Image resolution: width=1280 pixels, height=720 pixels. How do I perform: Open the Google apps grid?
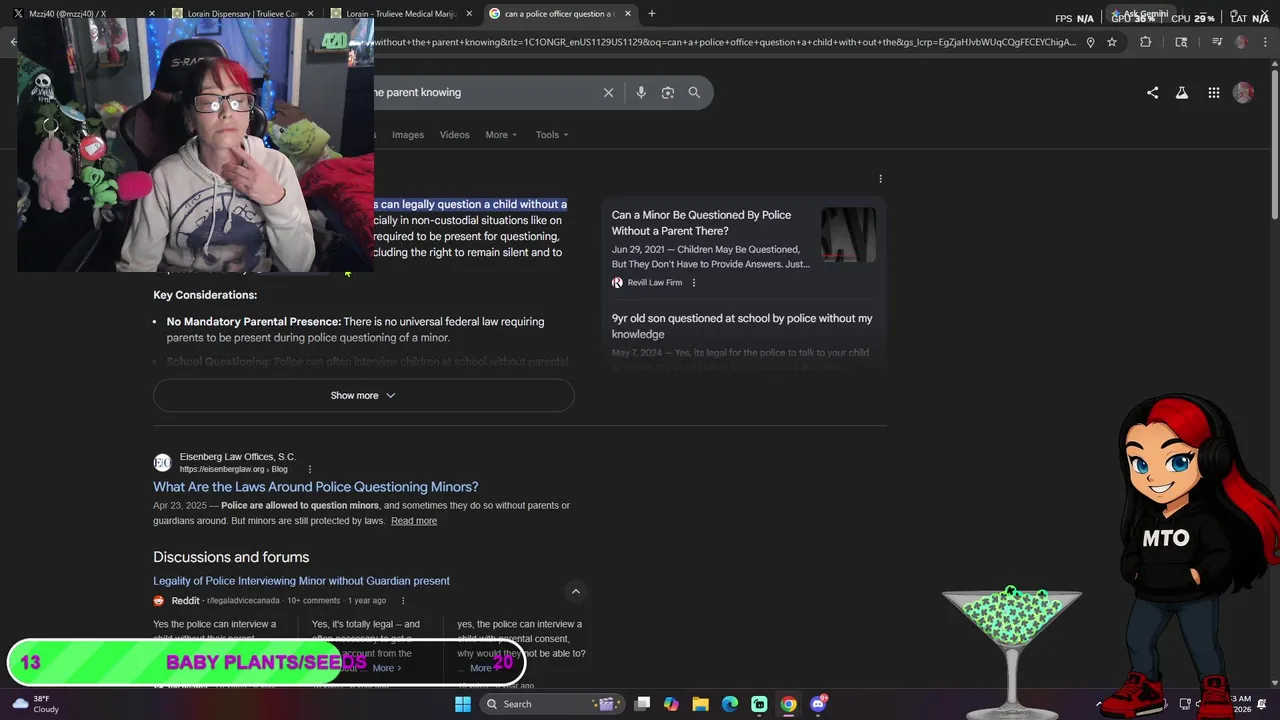tap(1213, 92)
